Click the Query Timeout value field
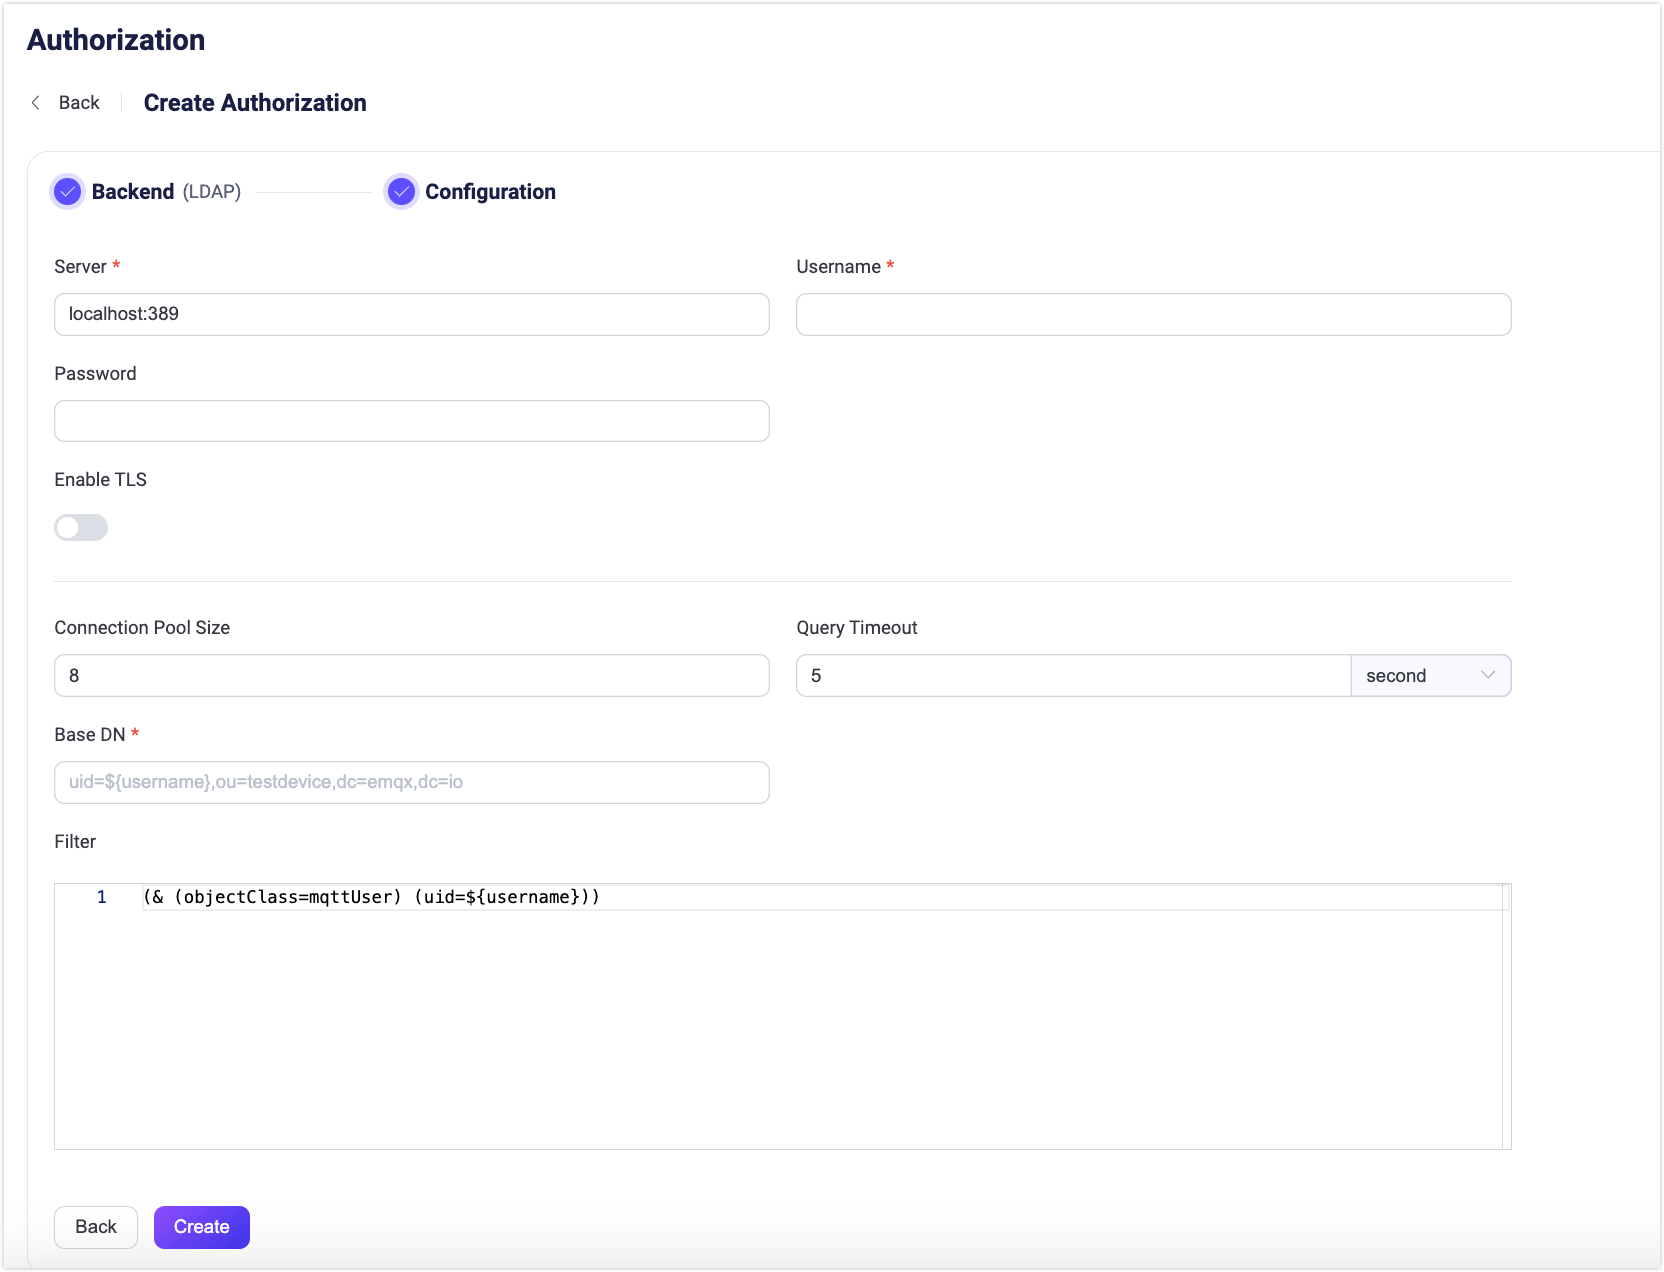1664x1272 pixels. pyautogui.click(x=1072, y=675)
